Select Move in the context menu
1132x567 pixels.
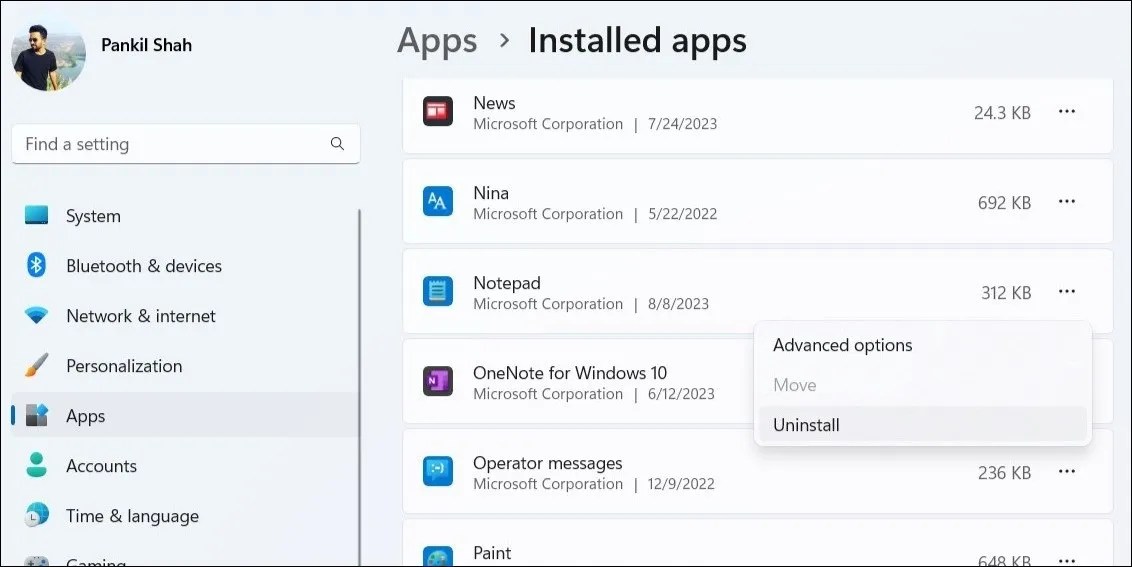point(923,385)
